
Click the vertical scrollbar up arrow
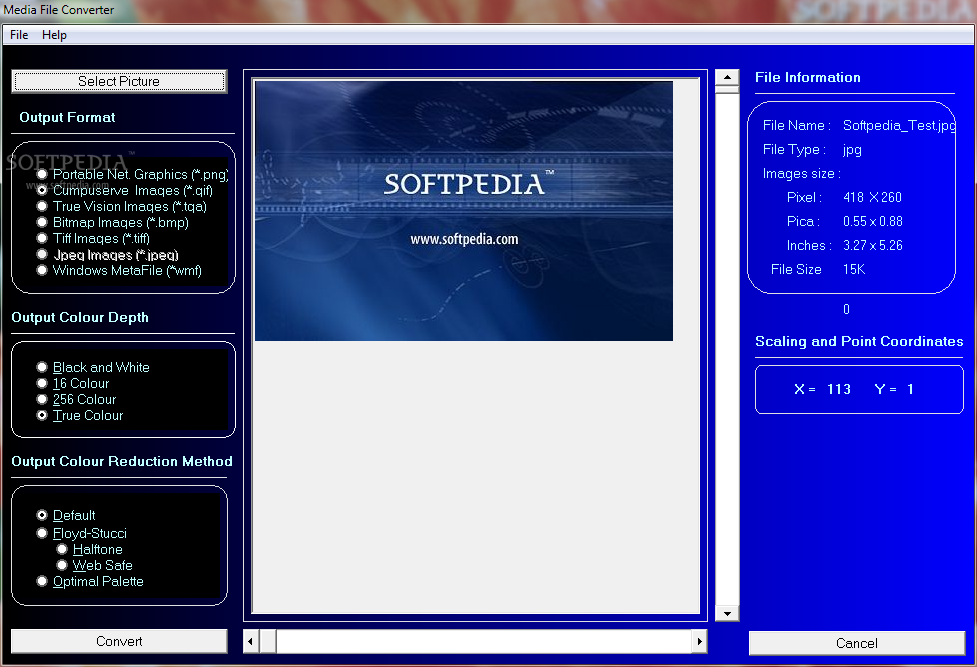click(727, 77)
